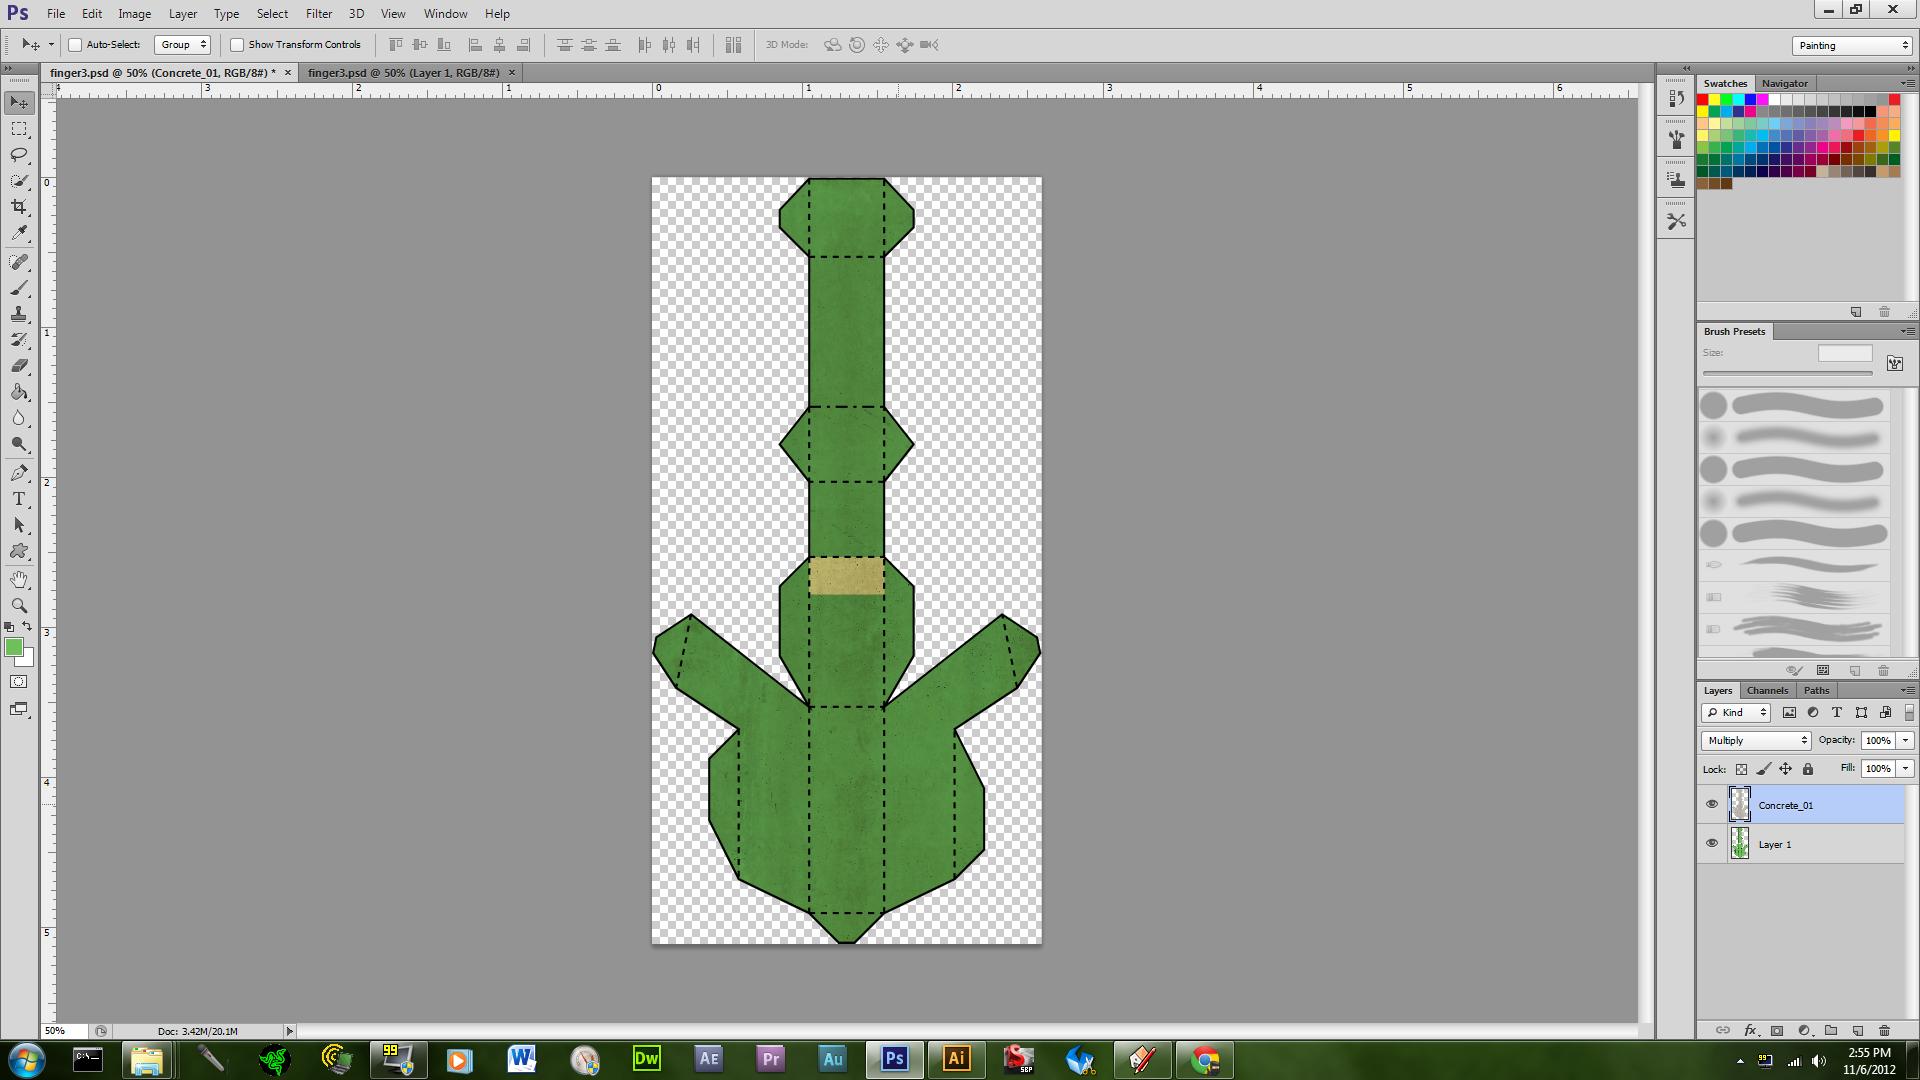Select the Clone Stamp tool

(19, 314)
